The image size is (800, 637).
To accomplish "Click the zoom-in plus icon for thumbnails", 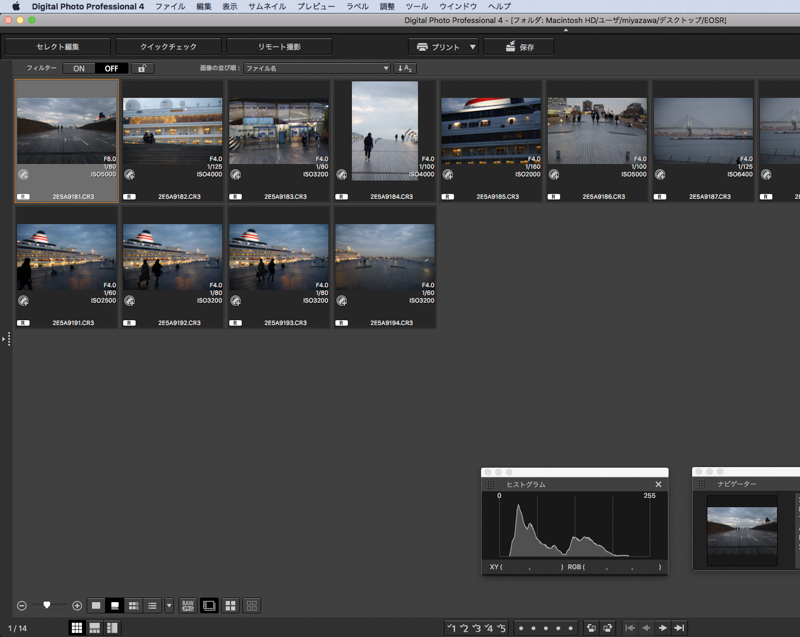I will [77, 606].
